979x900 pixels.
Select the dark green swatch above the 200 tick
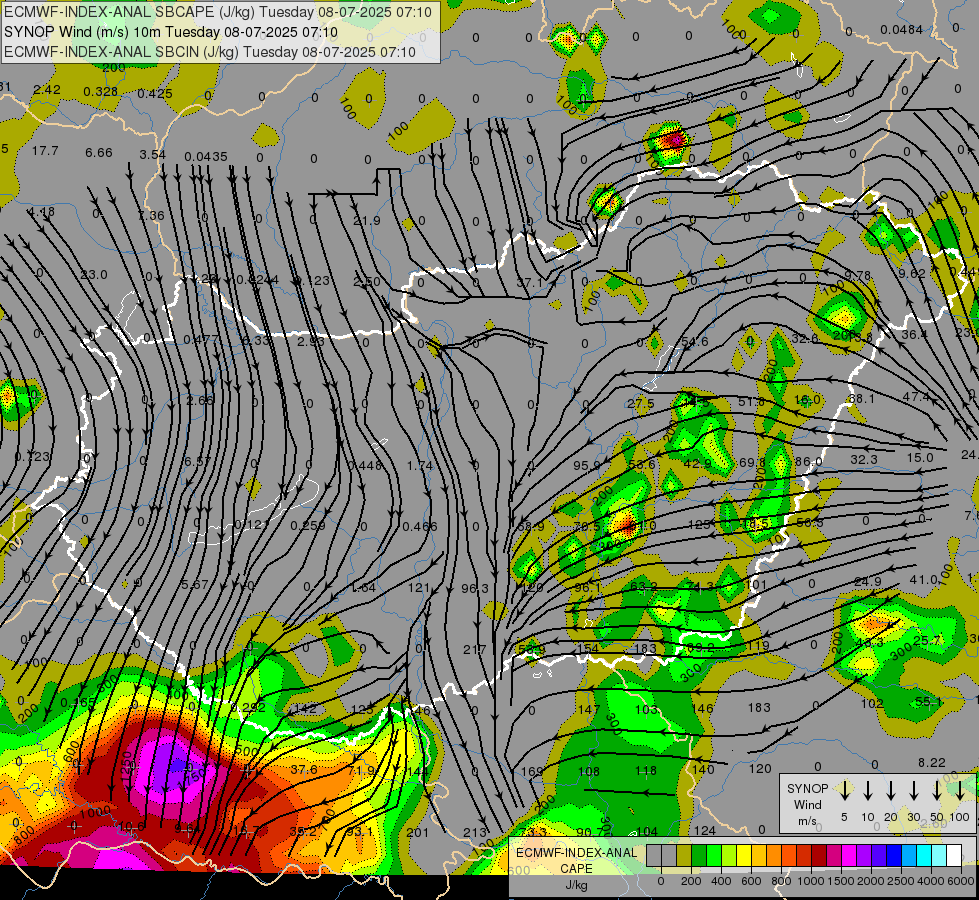tap(699, 856)
